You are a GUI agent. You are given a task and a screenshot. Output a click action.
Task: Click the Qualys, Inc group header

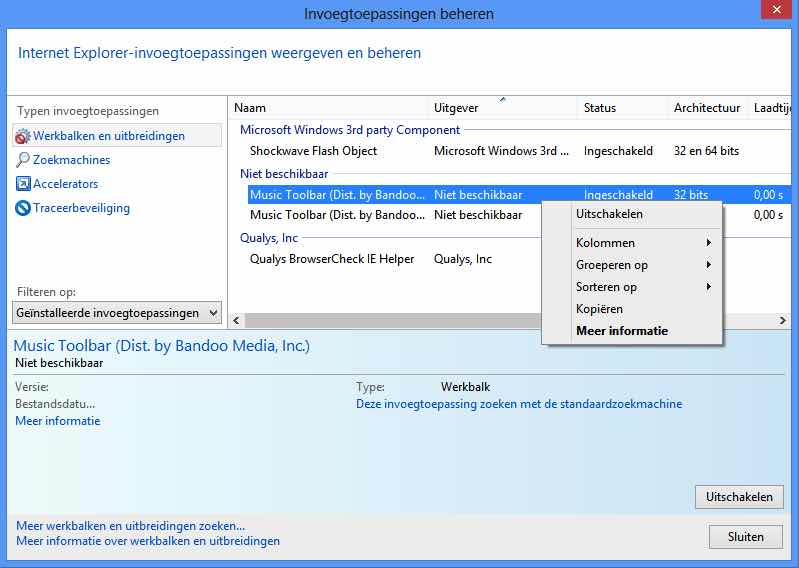(269, 238)
